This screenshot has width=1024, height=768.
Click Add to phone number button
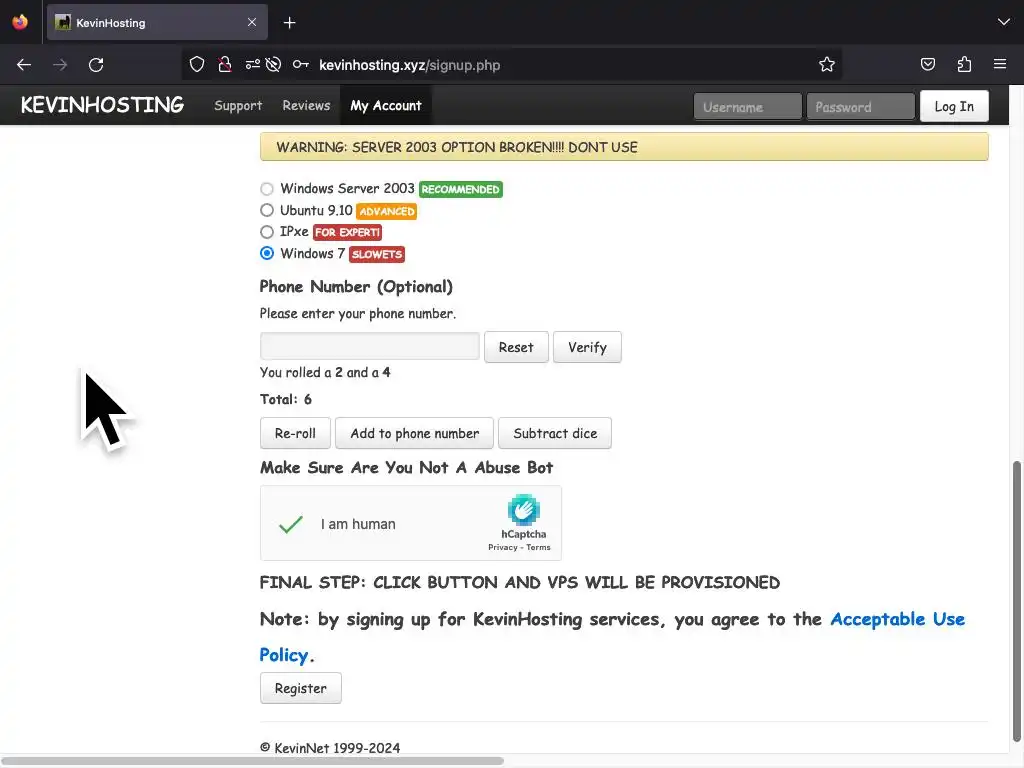tap(414, 433)
